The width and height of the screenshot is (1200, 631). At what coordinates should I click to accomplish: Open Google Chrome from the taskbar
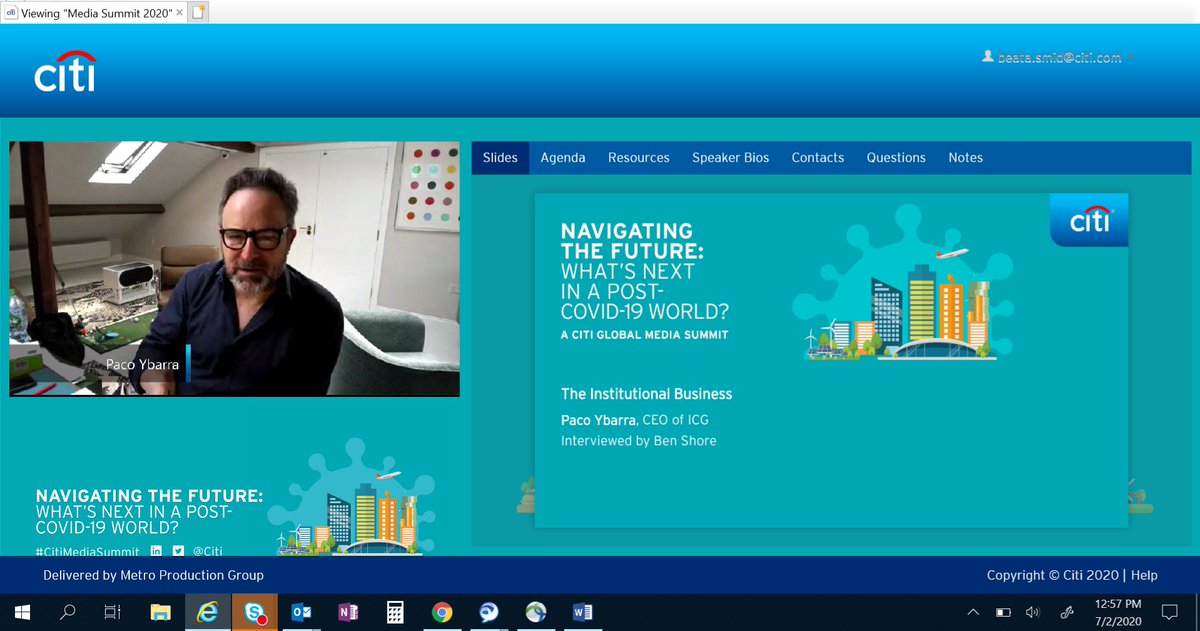point(442,612)
